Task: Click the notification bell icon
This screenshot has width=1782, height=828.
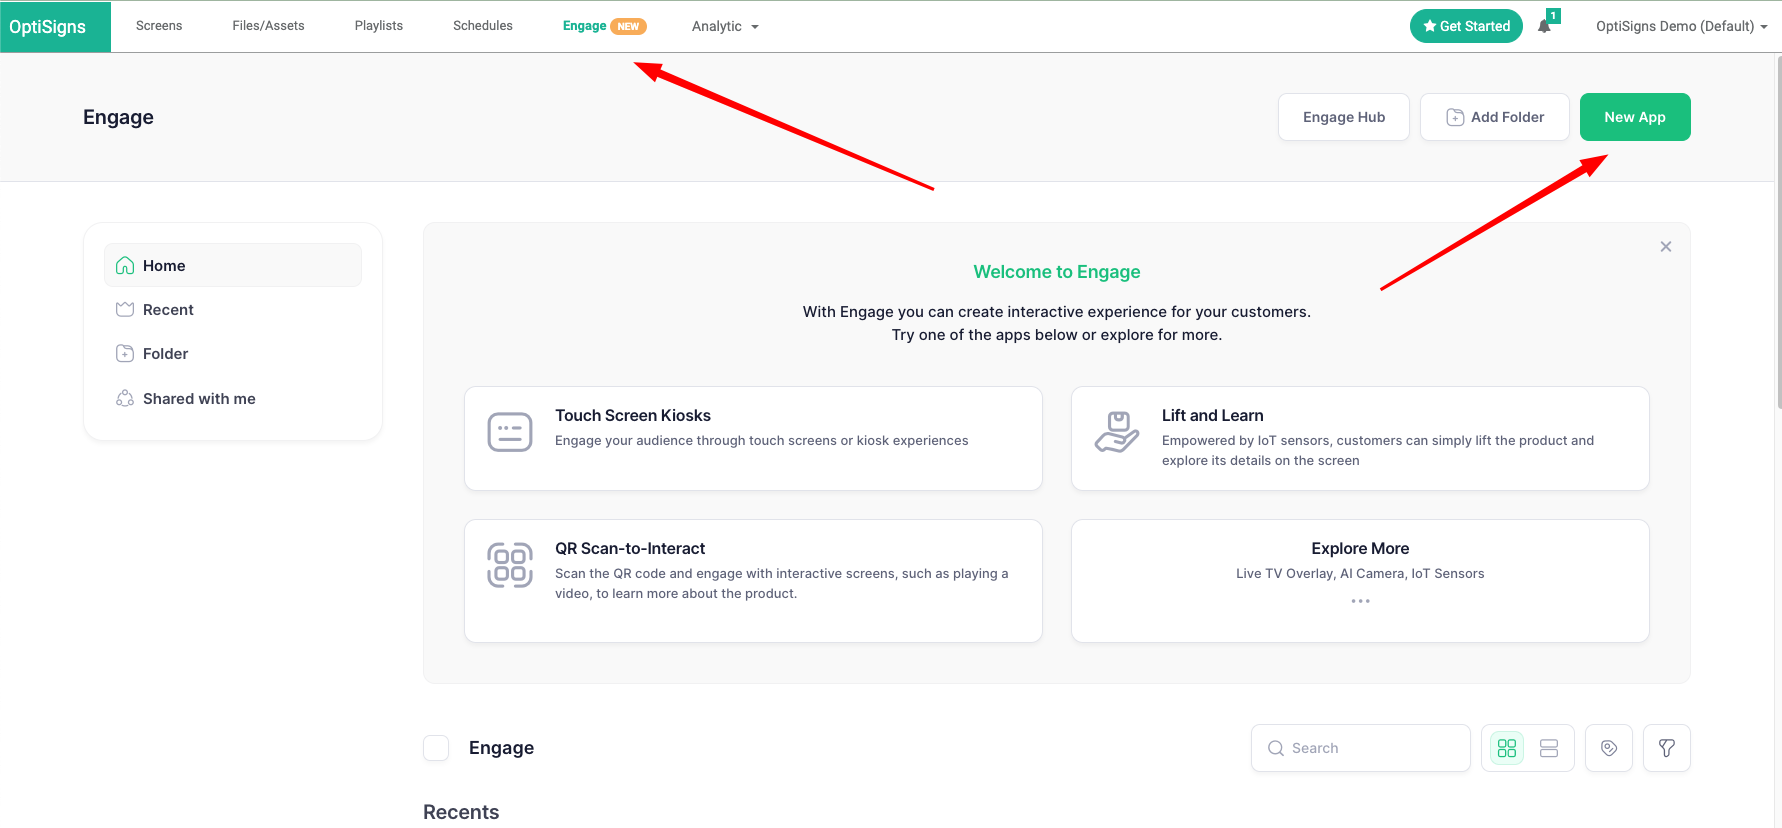Action: tap(1544, 27)
